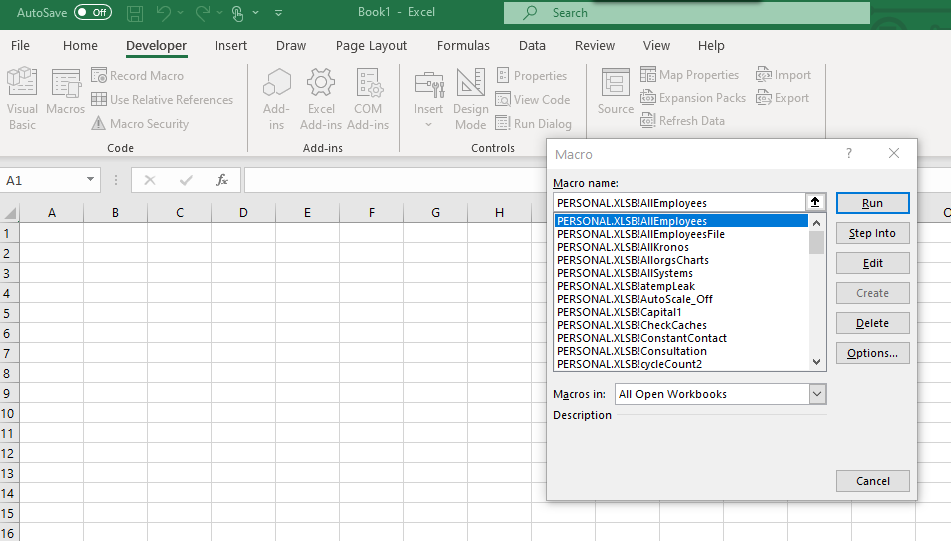Click the Run button

(x=872, y=203)
